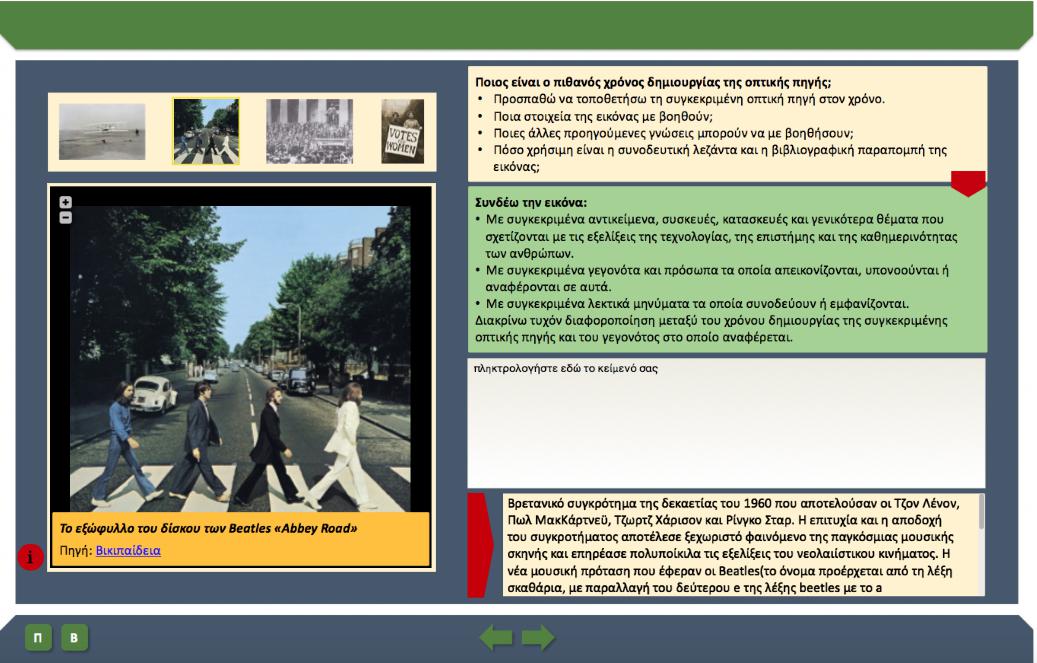This screenshot has height=663, width=1037.
Task: Click the bullet 'Ποιες άλλες προηγούμενες γνώσεις μπορούν να με βοηθήσουν'
Action: pos(673,133)
